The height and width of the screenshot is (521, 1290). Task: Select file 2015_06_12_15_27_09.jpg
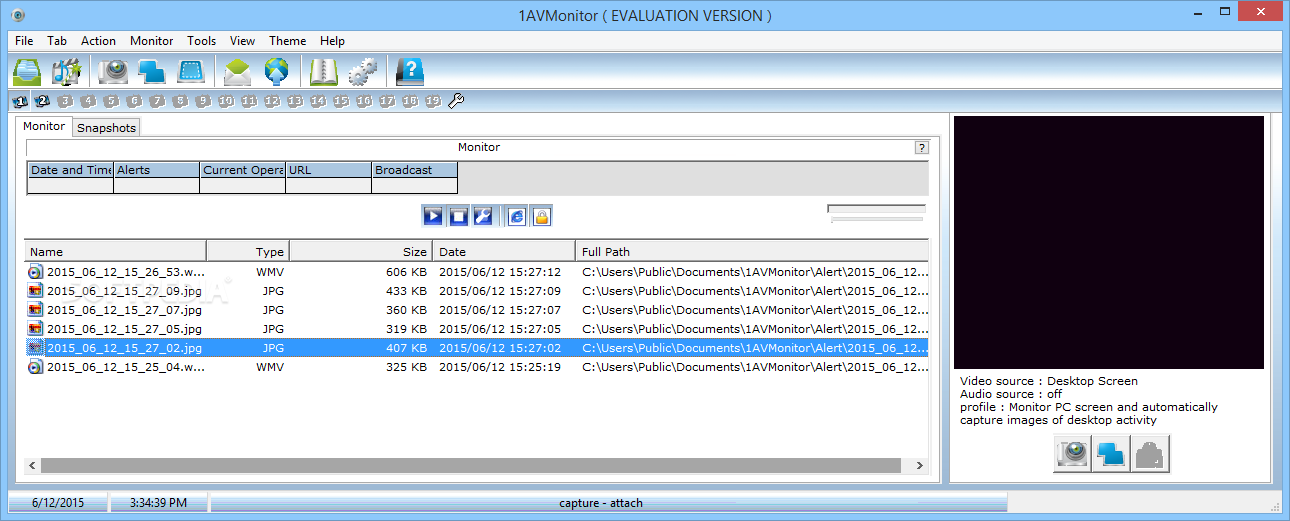[477, 290]
